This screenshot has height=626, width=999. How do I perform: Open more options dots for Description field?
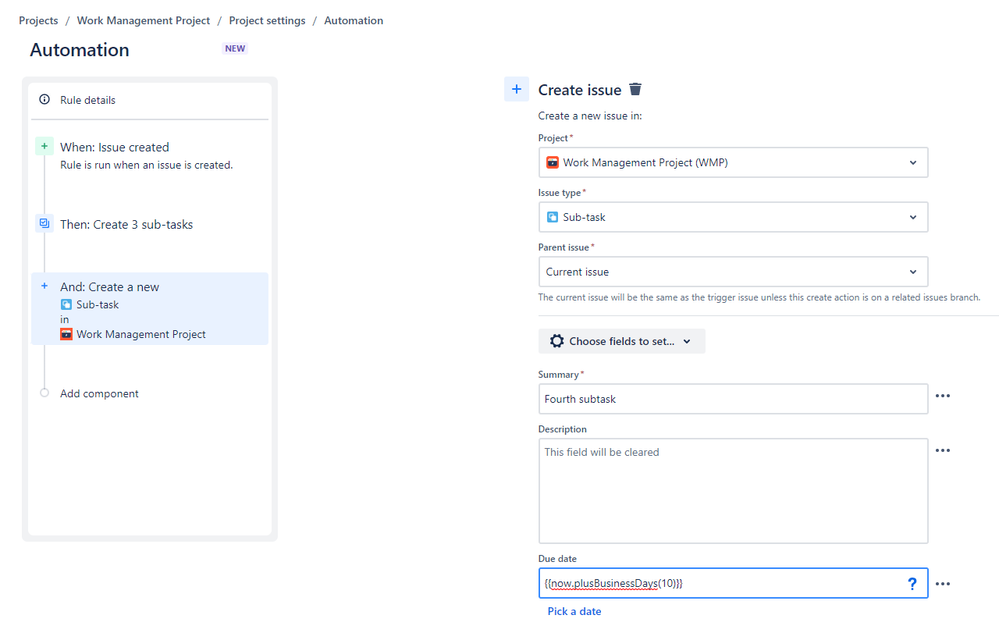[x=943, y=451]
